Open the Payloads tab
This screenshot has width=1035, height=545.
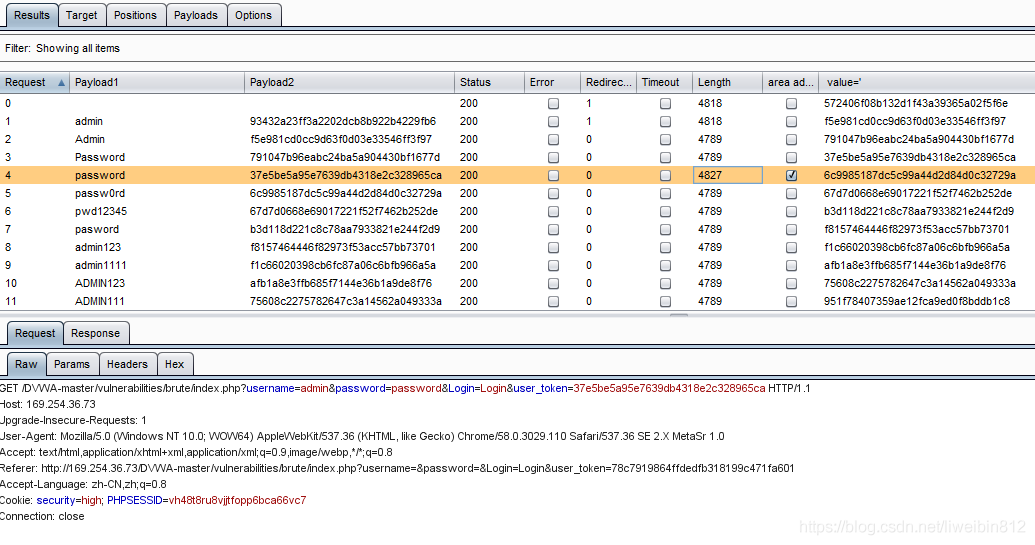196,15
